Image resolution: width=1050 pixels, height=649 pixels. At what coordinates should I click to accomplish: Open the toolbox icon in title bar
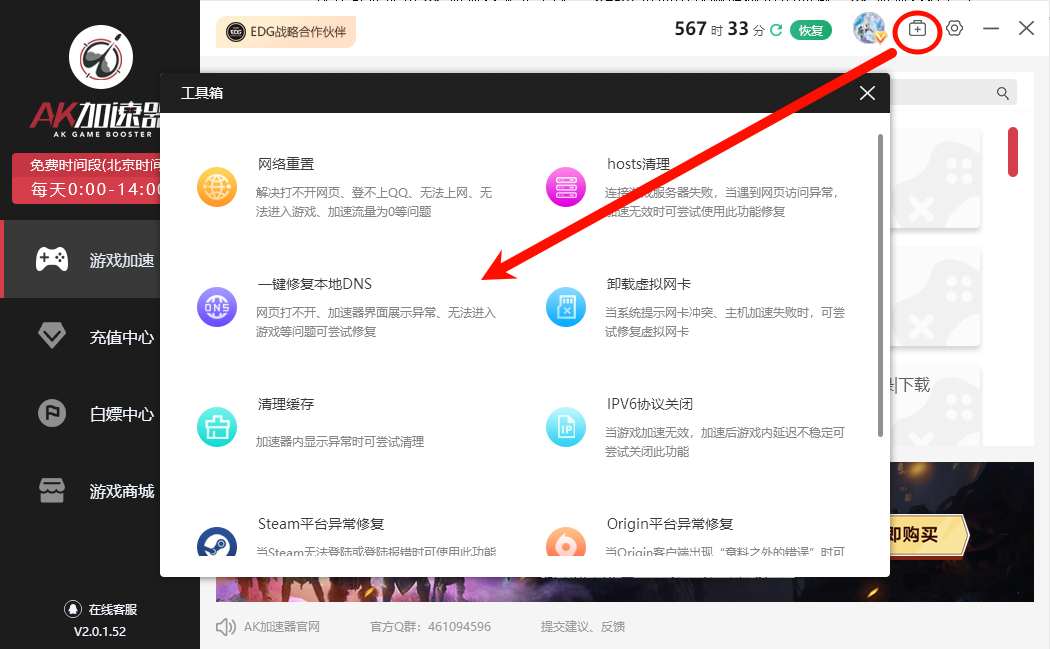tap(917, 29)
